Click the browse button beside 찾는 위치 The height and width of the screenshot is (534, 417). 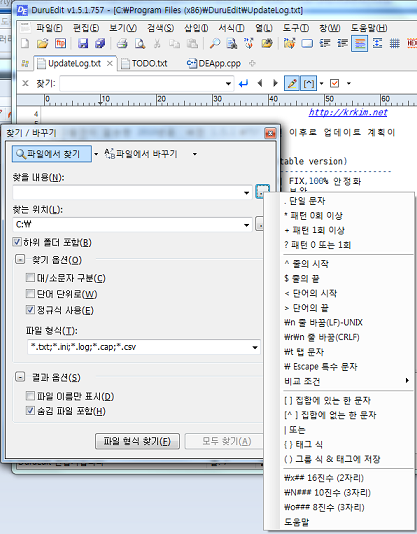(x=259, y=224)
